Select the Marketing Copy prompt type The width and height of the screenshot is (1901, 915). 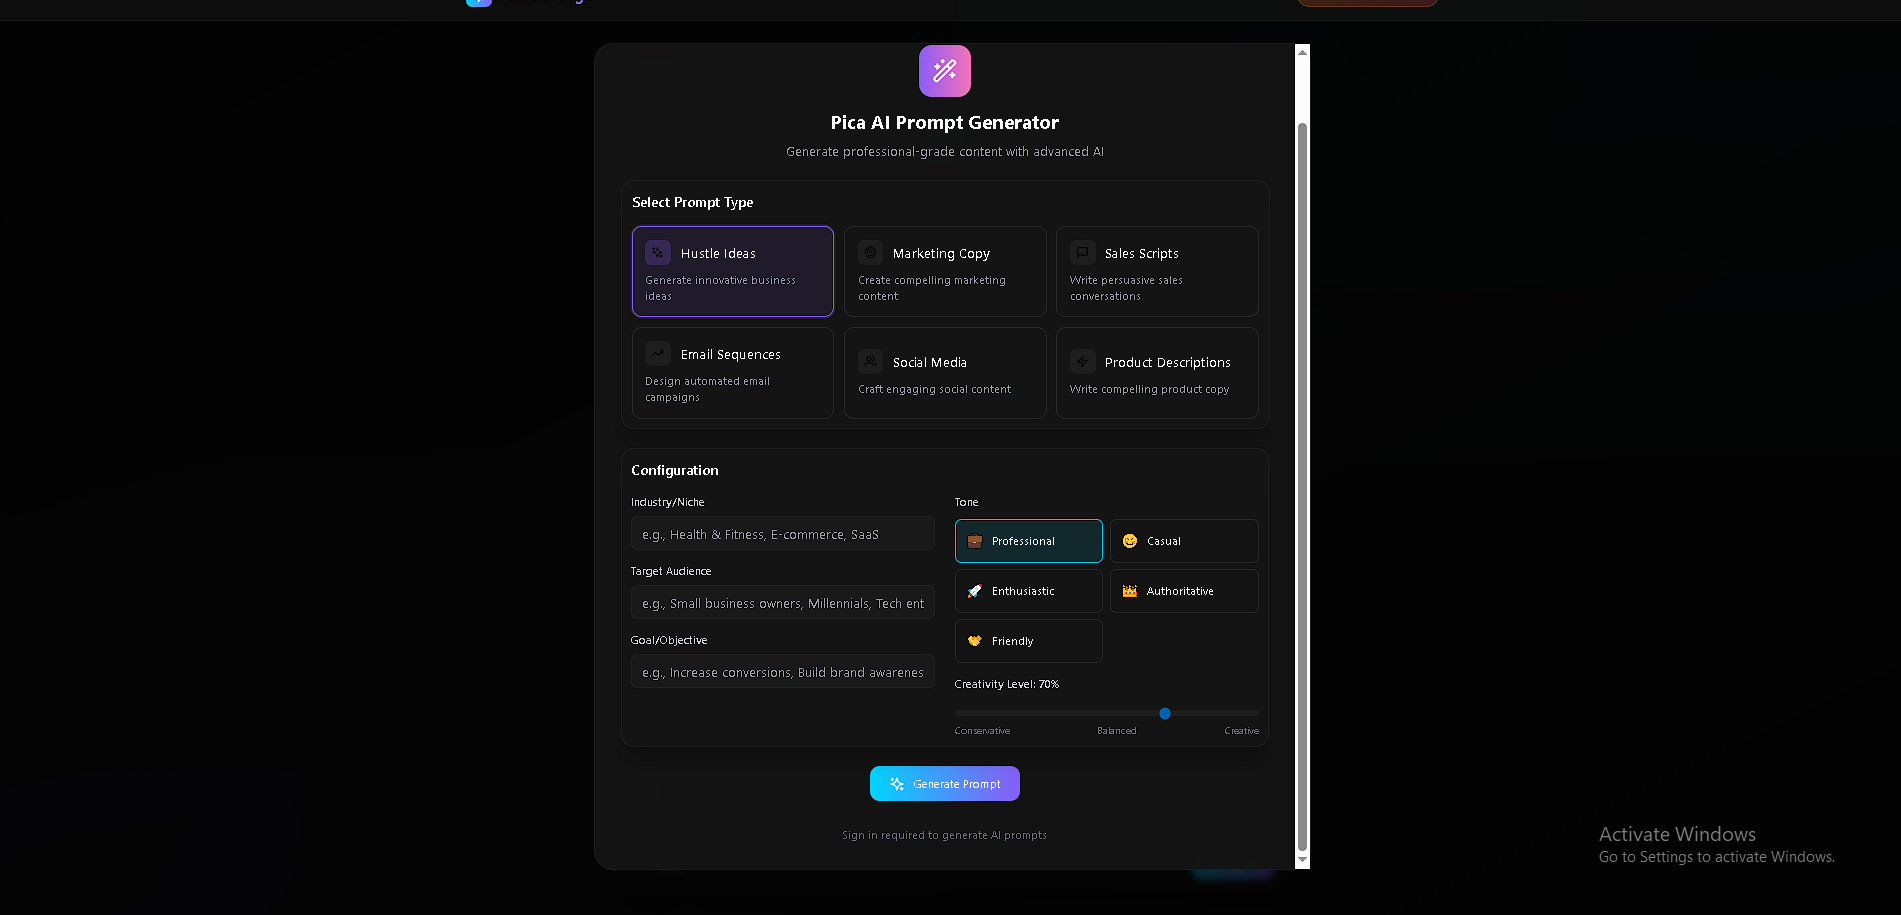click(945, 271)
